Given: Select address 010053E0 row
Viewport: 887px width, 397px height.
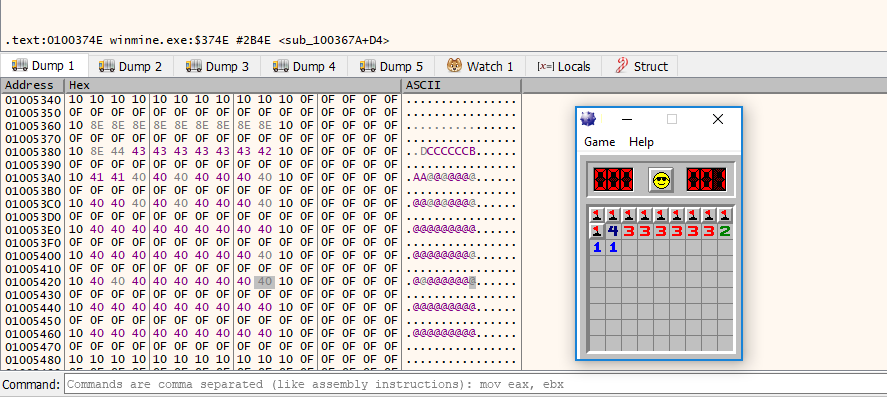Looking at the screenshot, I should pos(261,230).
